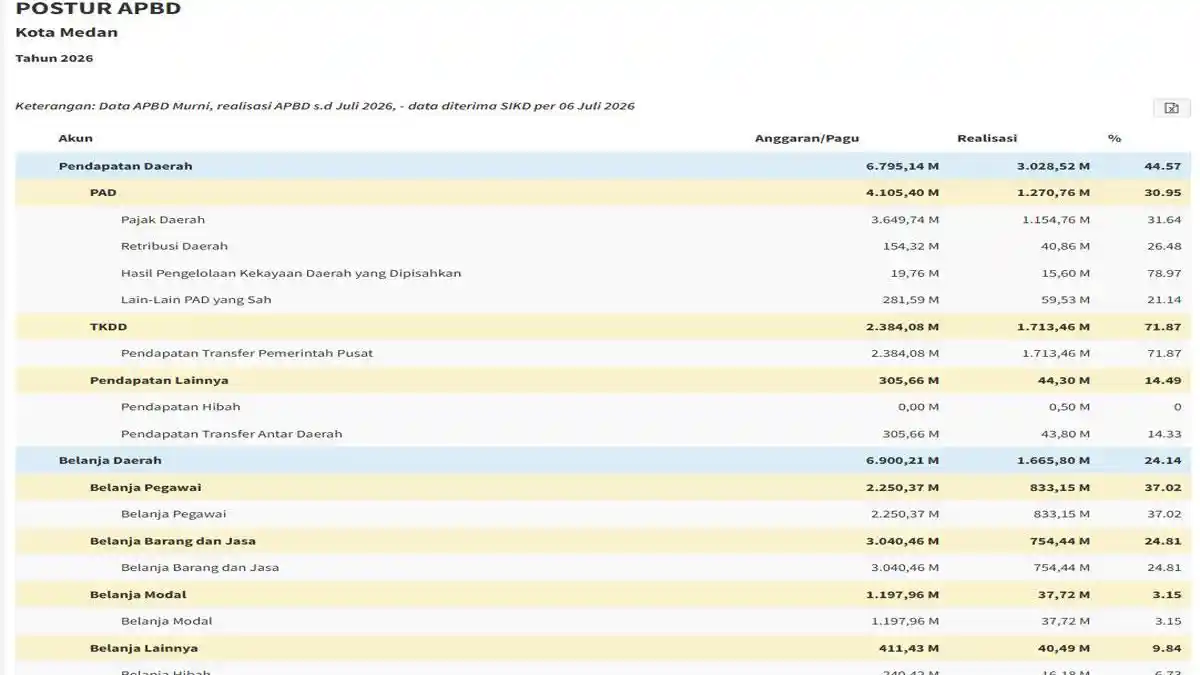Click Pendapatan Transfer Pemerintah Pusat row
The width and height of the screenshot is (1200, 675).
point(603,354)
